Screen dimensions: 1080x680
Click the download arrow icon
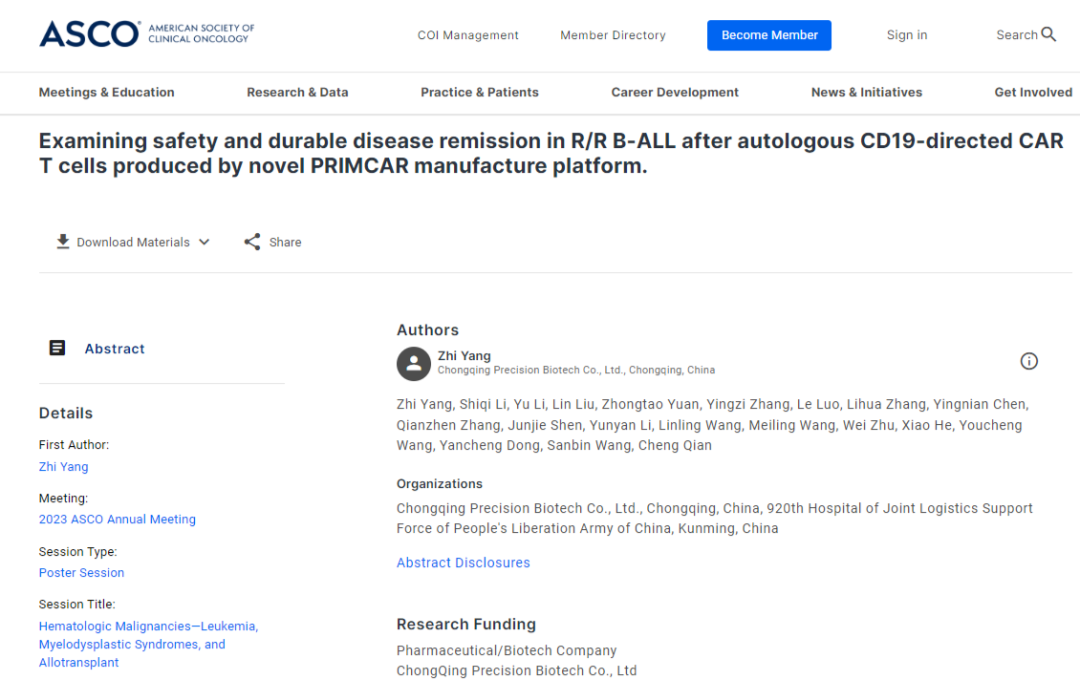(63, 242)
